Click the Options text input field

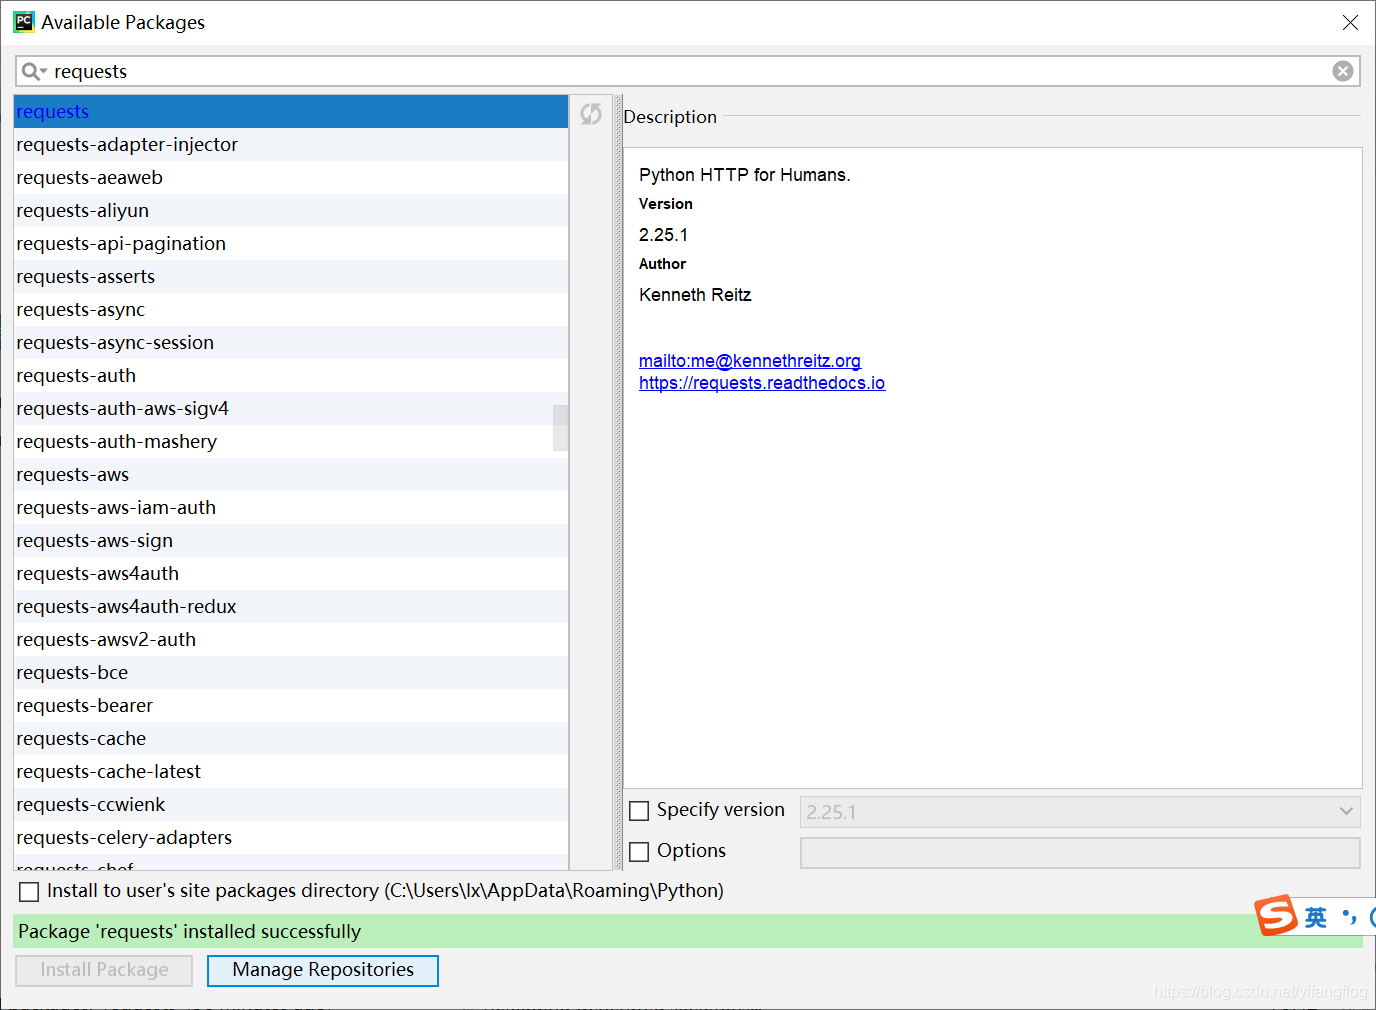(1080, 853)
